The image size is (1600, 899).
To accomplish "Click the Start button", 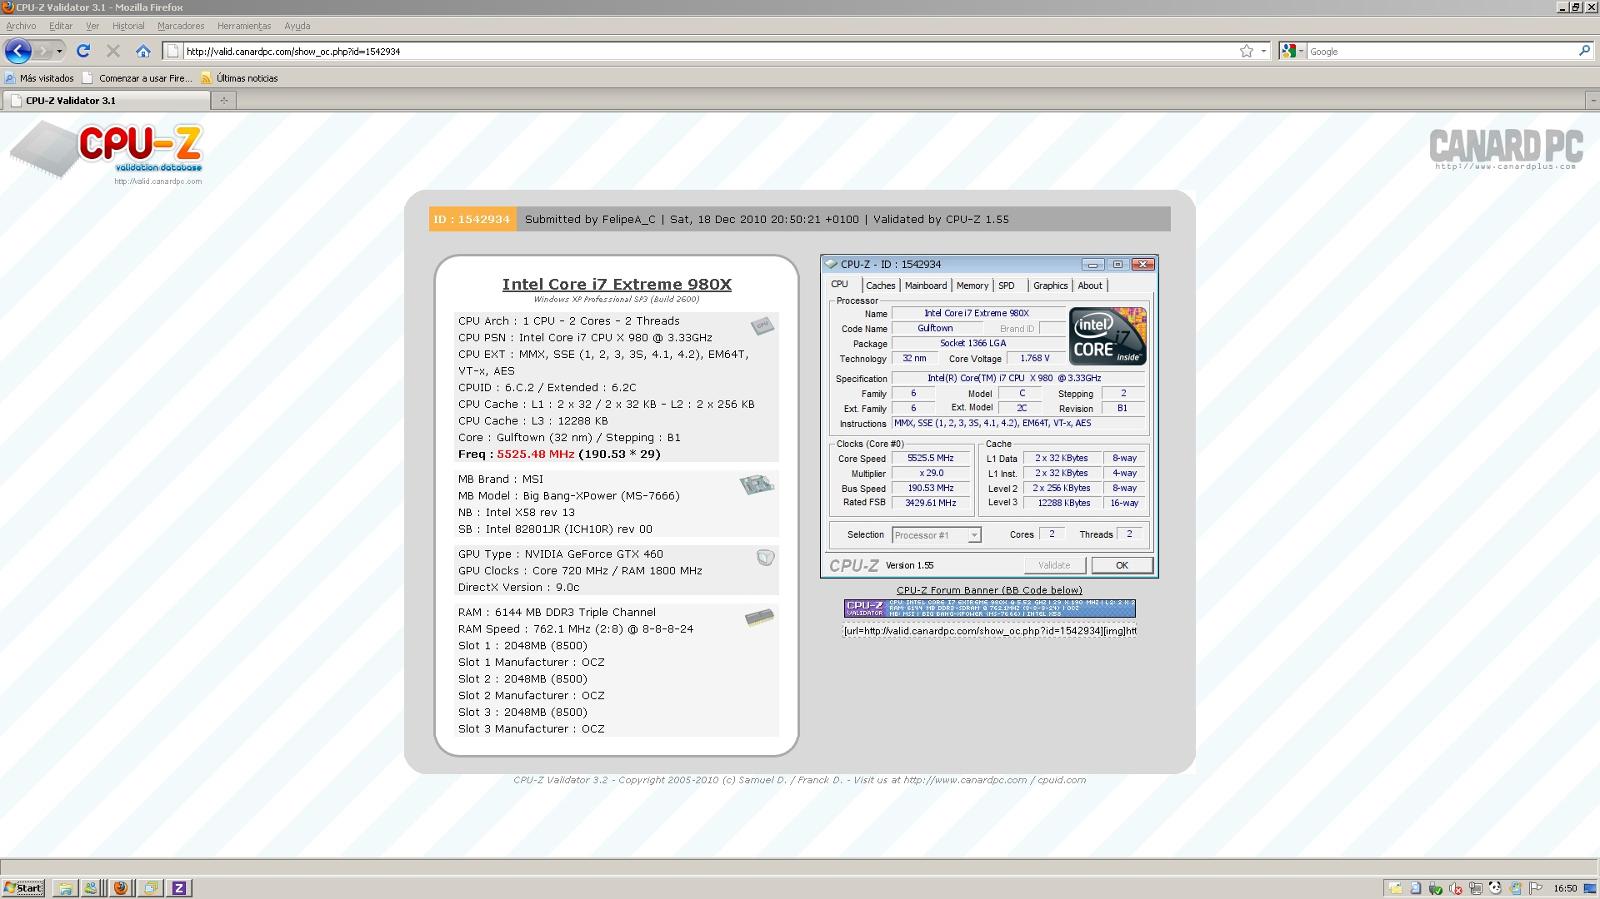I will 23,888.
